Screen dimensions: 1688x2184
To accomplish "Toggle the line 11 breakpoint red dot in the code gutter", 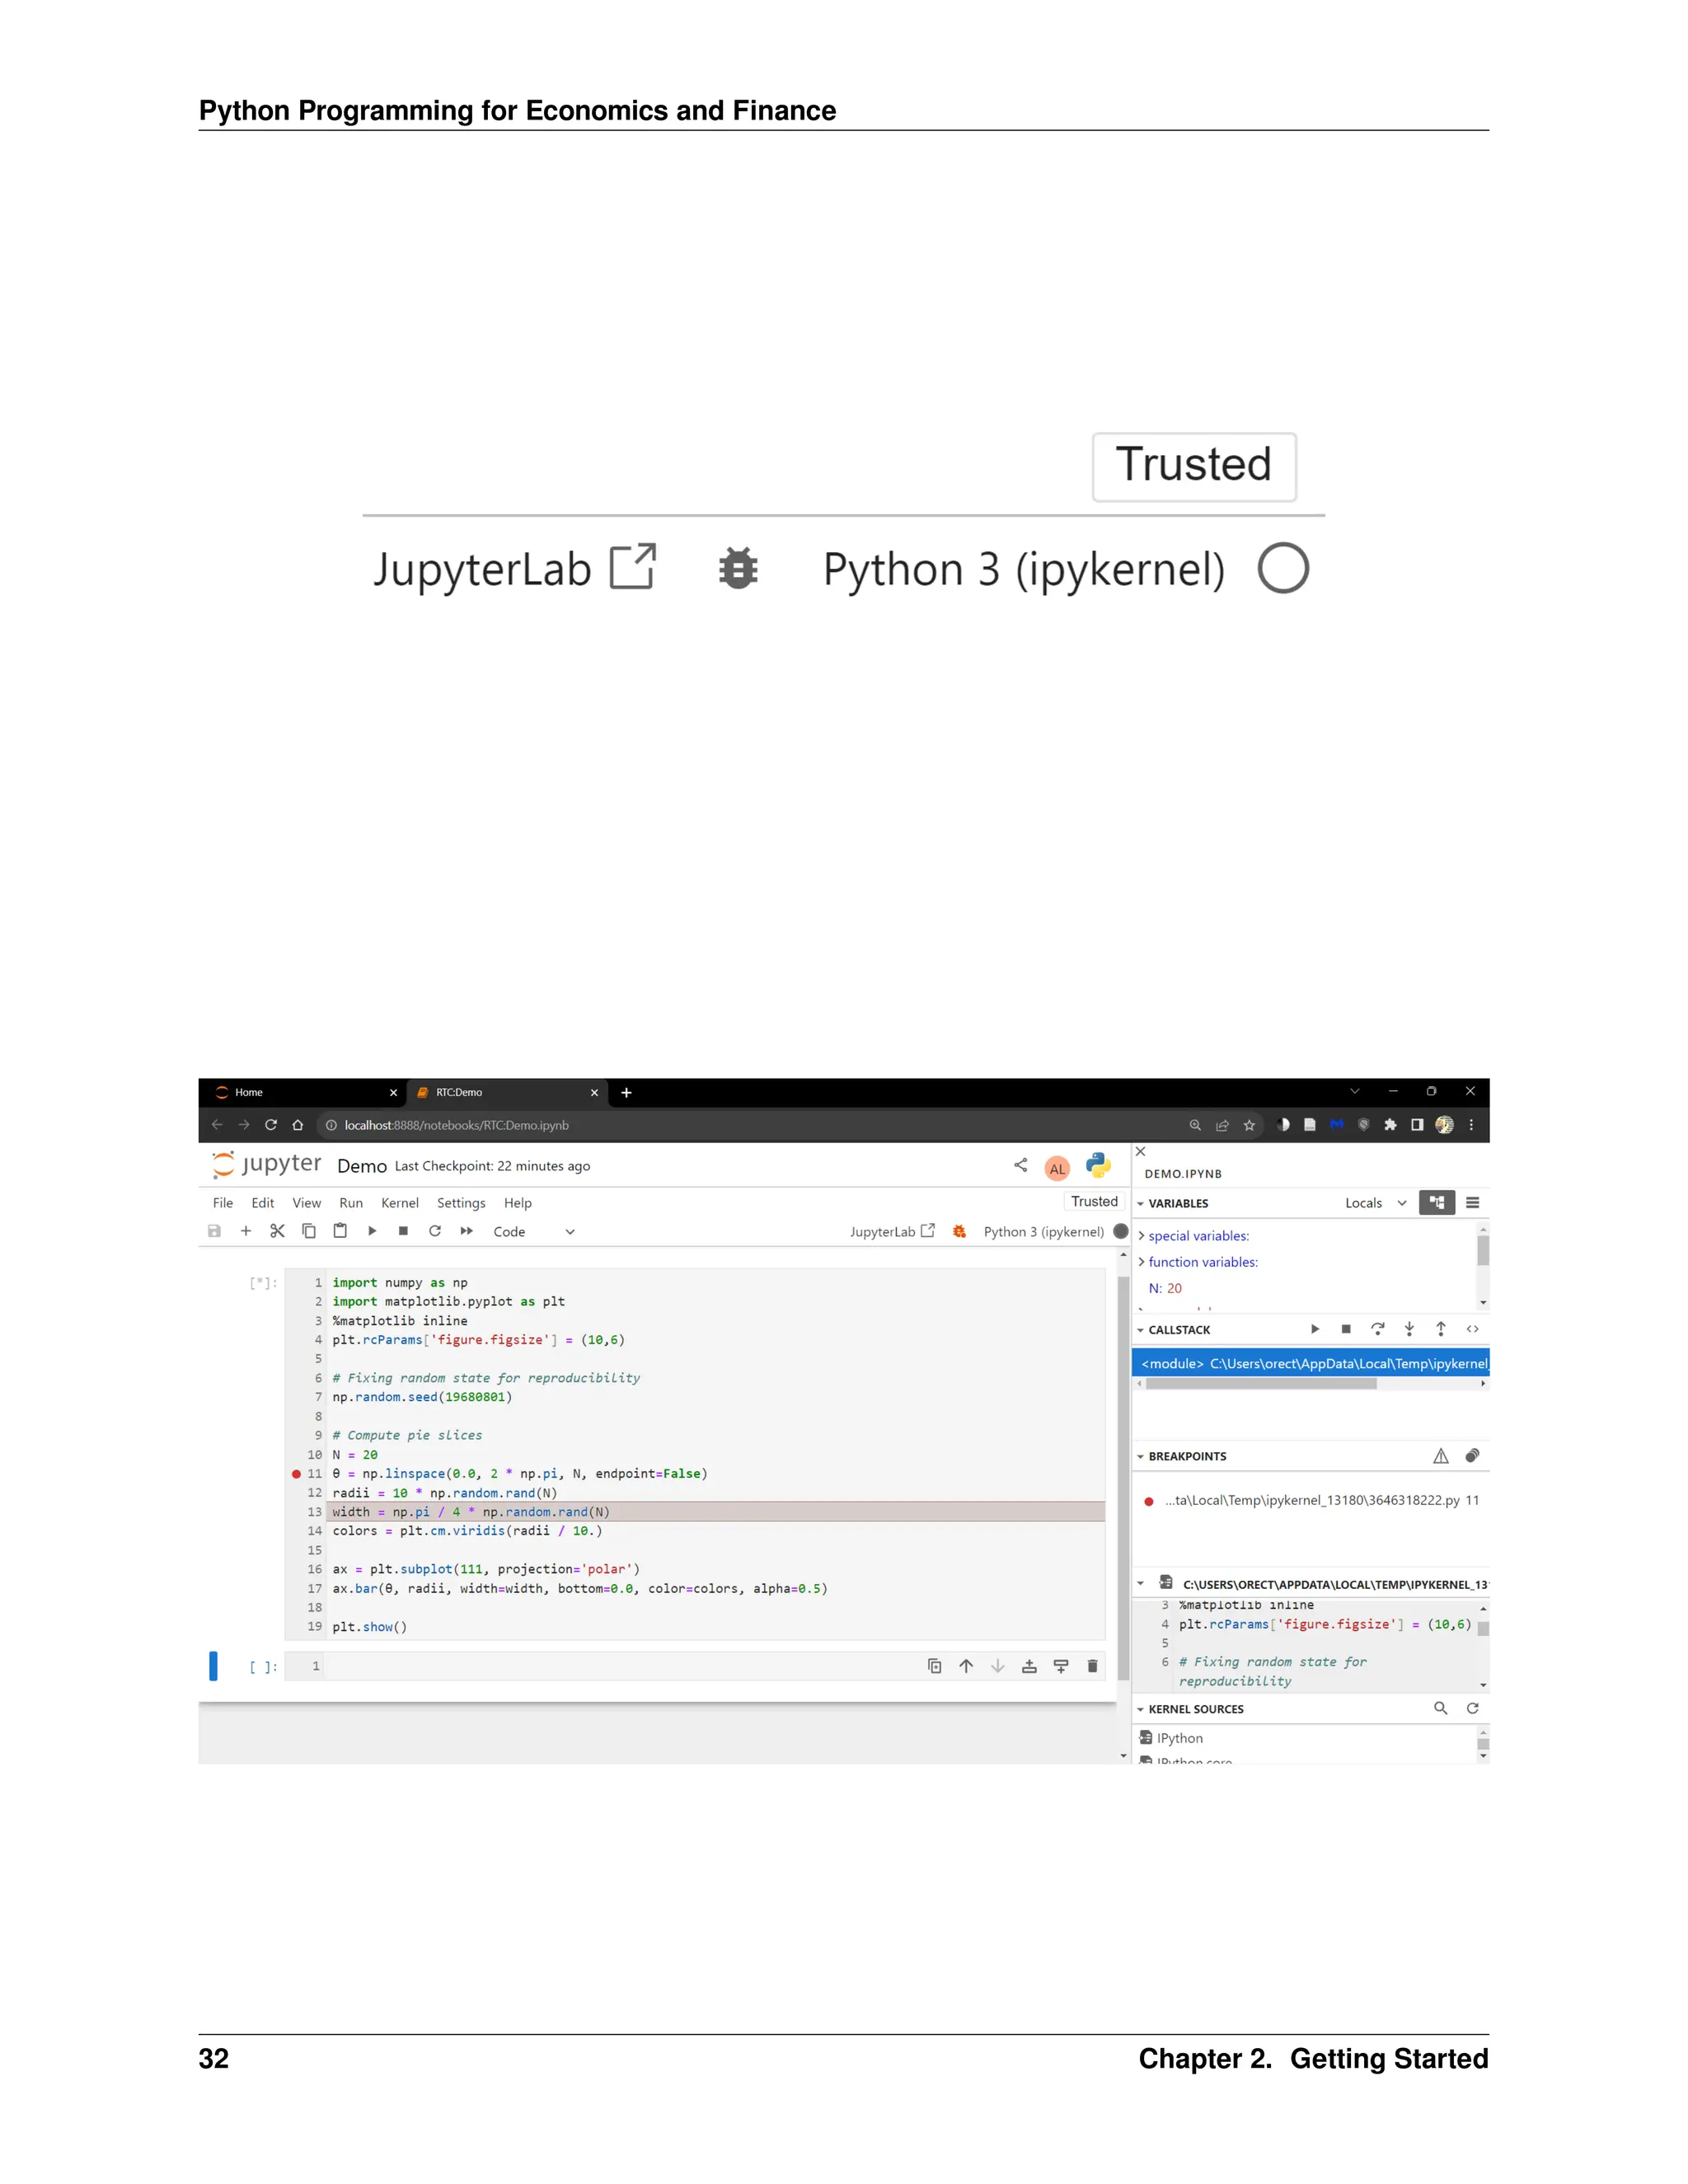I will (x=296, y=1474).
